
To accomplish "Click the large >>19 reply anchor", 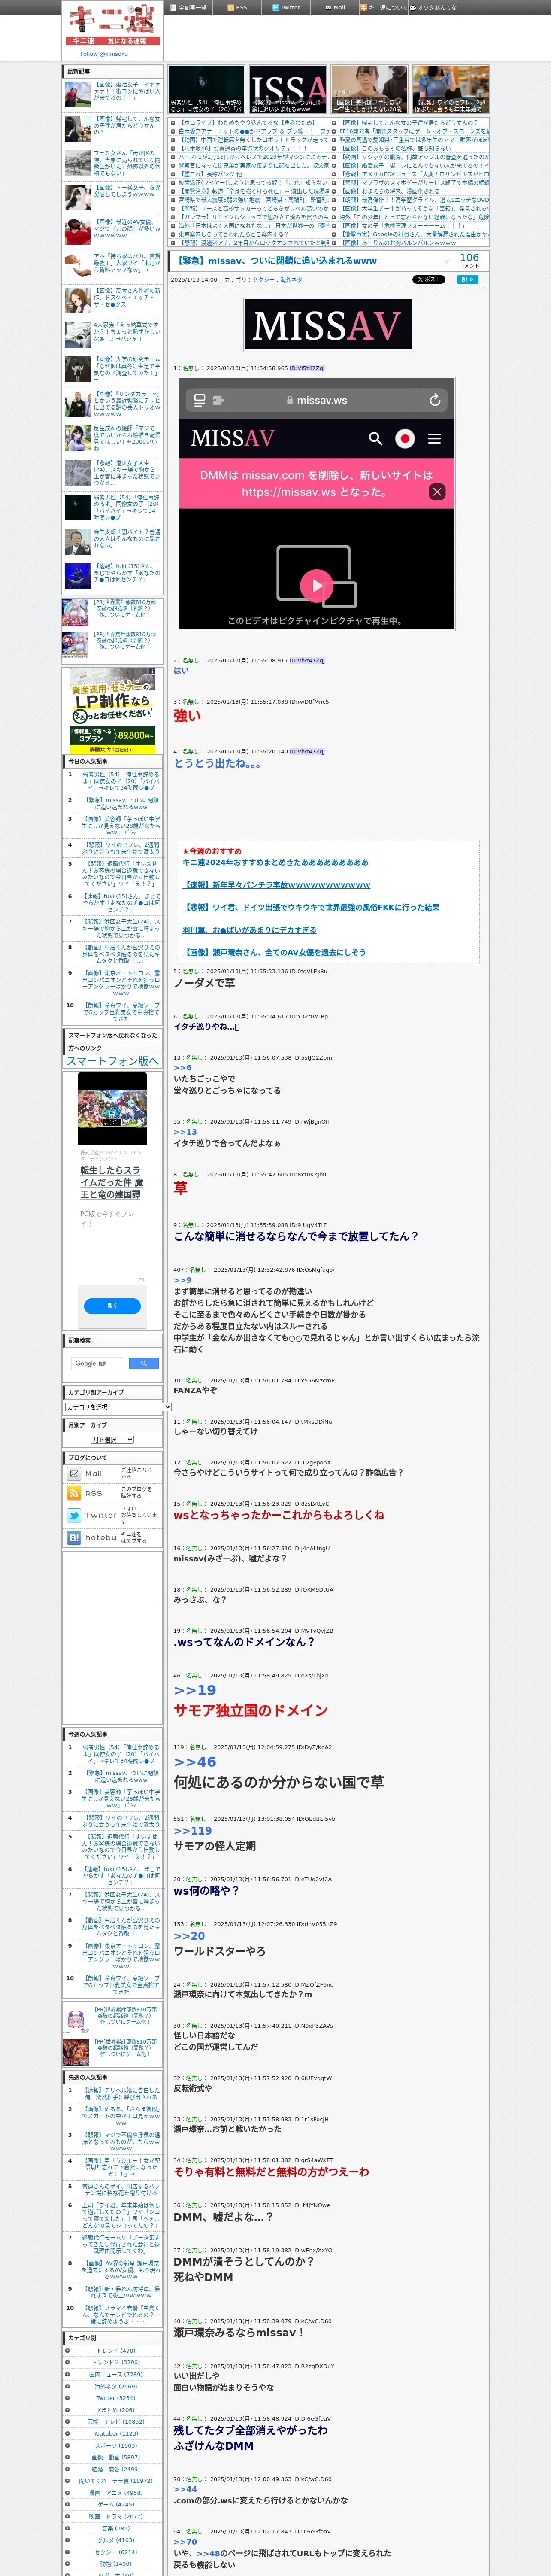I will click(194, 1690).
